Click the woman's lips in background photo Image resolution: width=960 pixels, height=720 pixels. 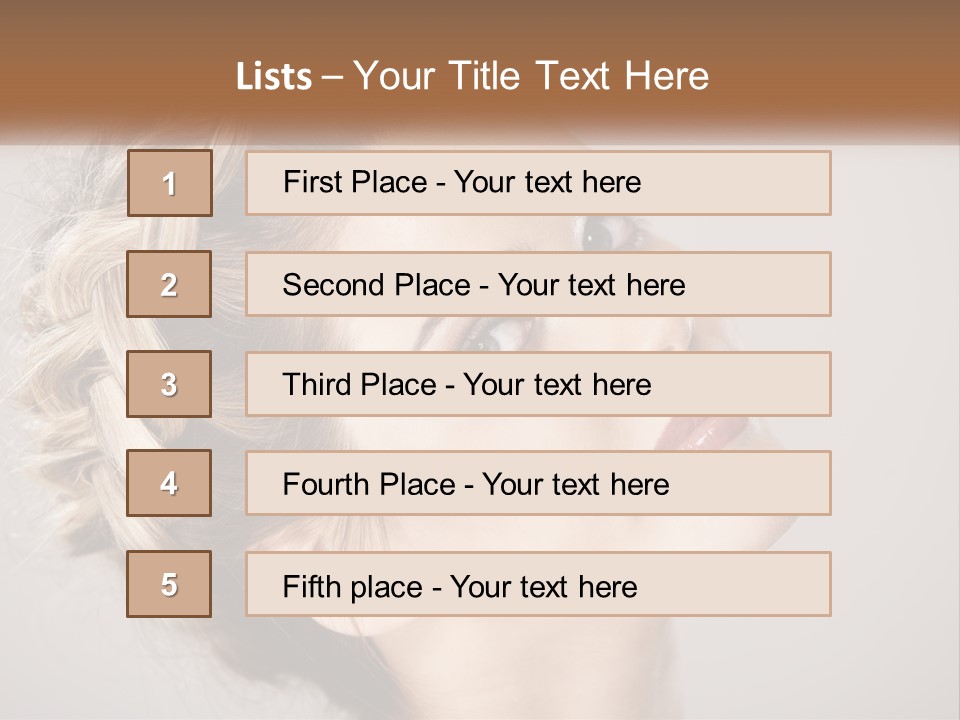[703, 434]
